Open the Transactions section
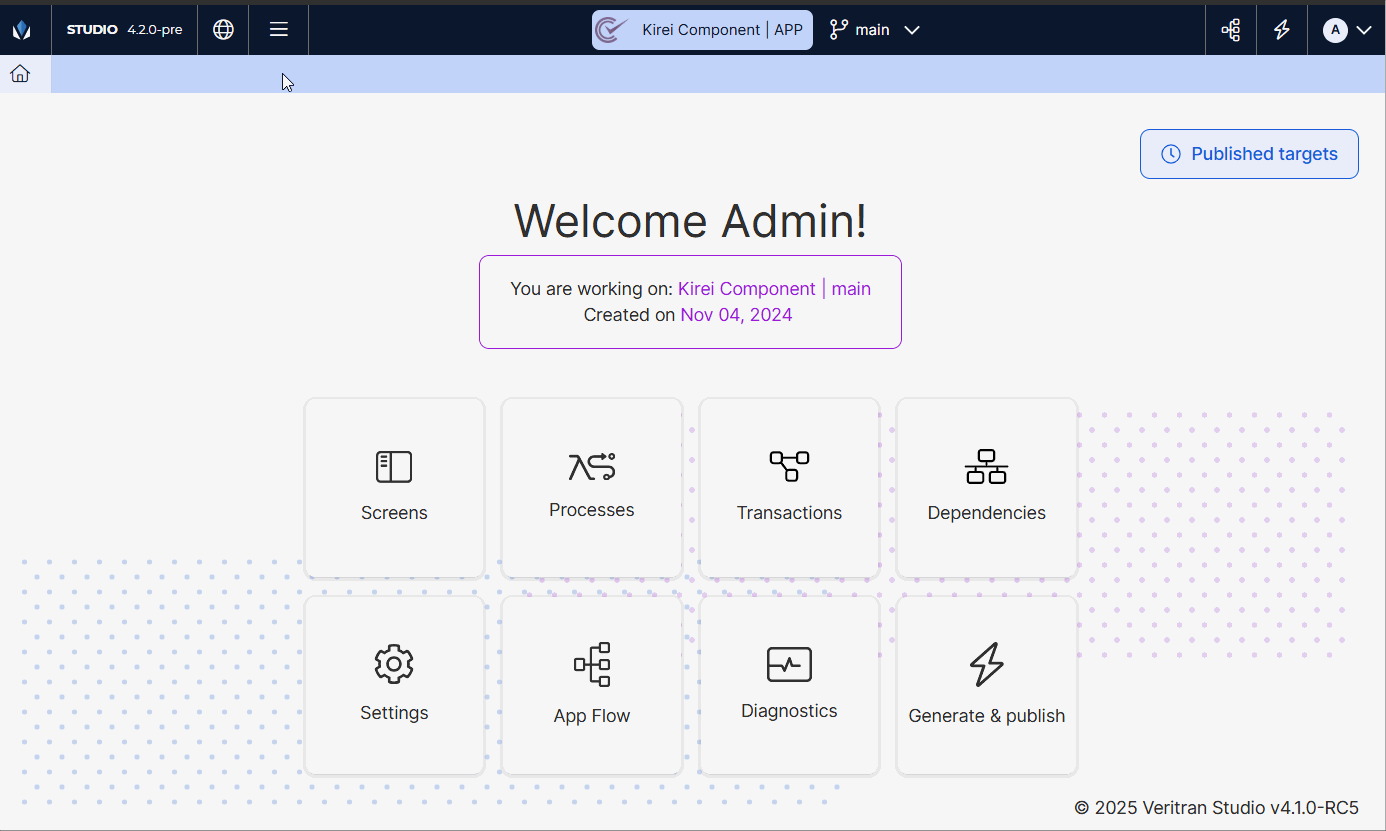The image size is (1386, 831). tap(789, 488)
